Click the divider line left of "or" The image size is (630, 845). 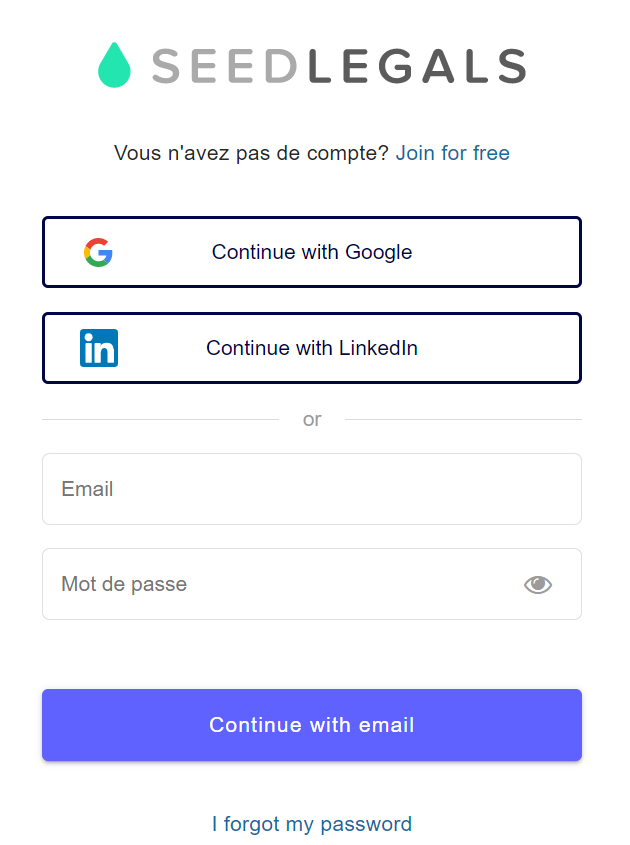point(160,420)
